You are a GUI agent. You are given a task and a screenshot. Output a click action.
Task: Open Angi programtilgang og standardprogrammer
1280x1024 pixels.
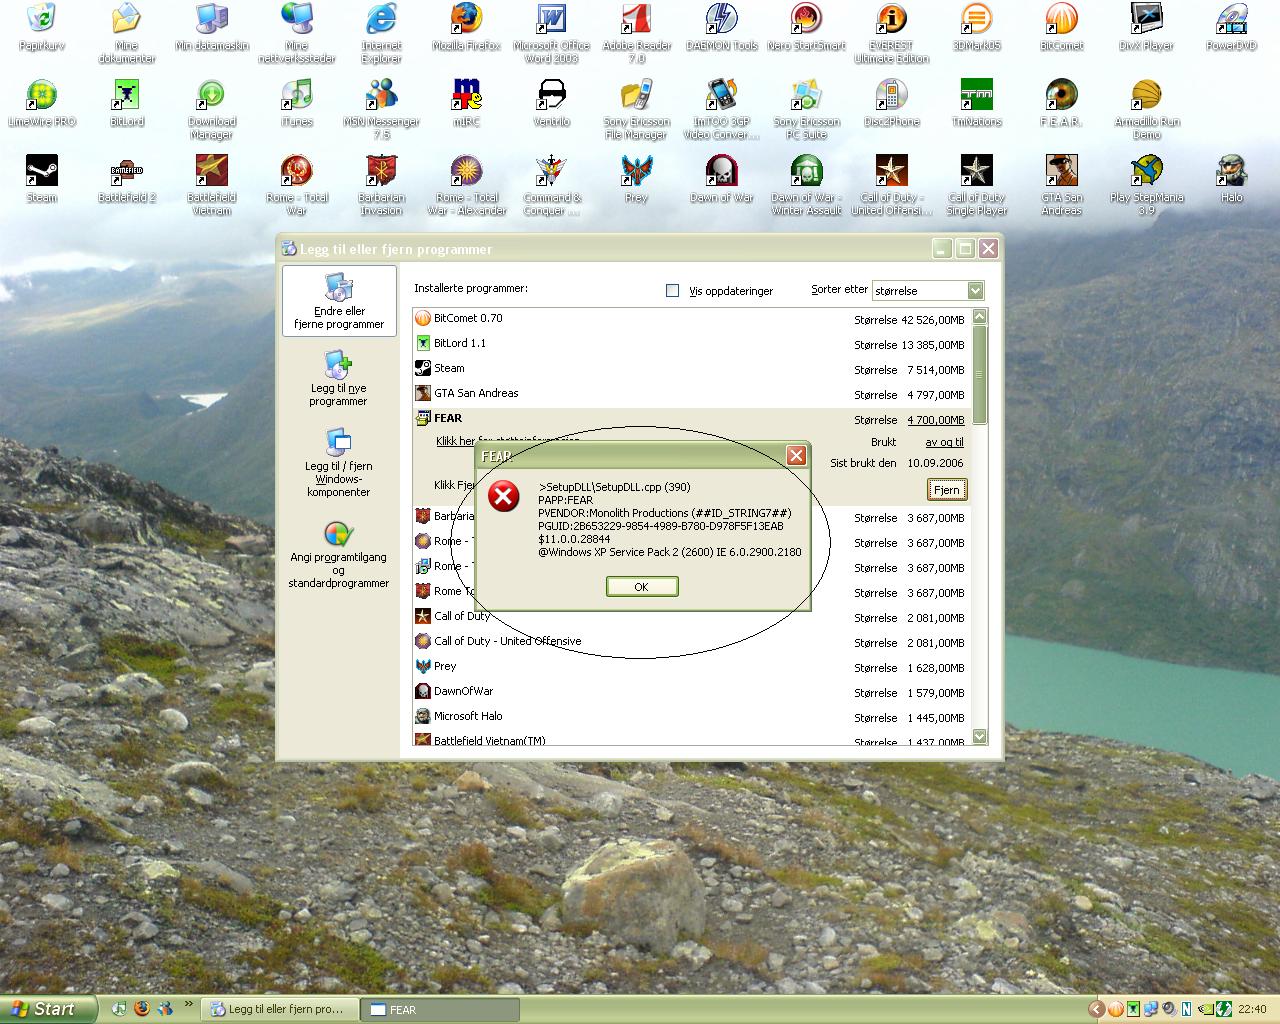(x=338, y=554)
